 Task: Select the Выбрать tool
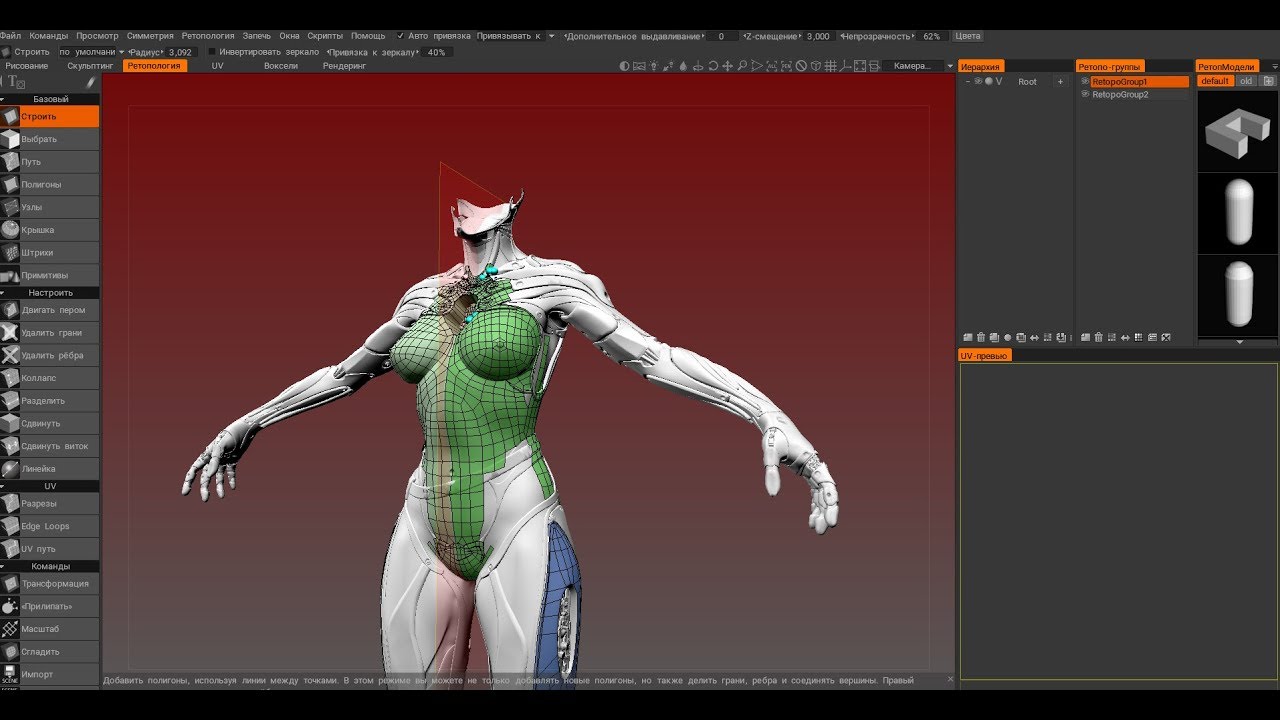coord(50,139)
